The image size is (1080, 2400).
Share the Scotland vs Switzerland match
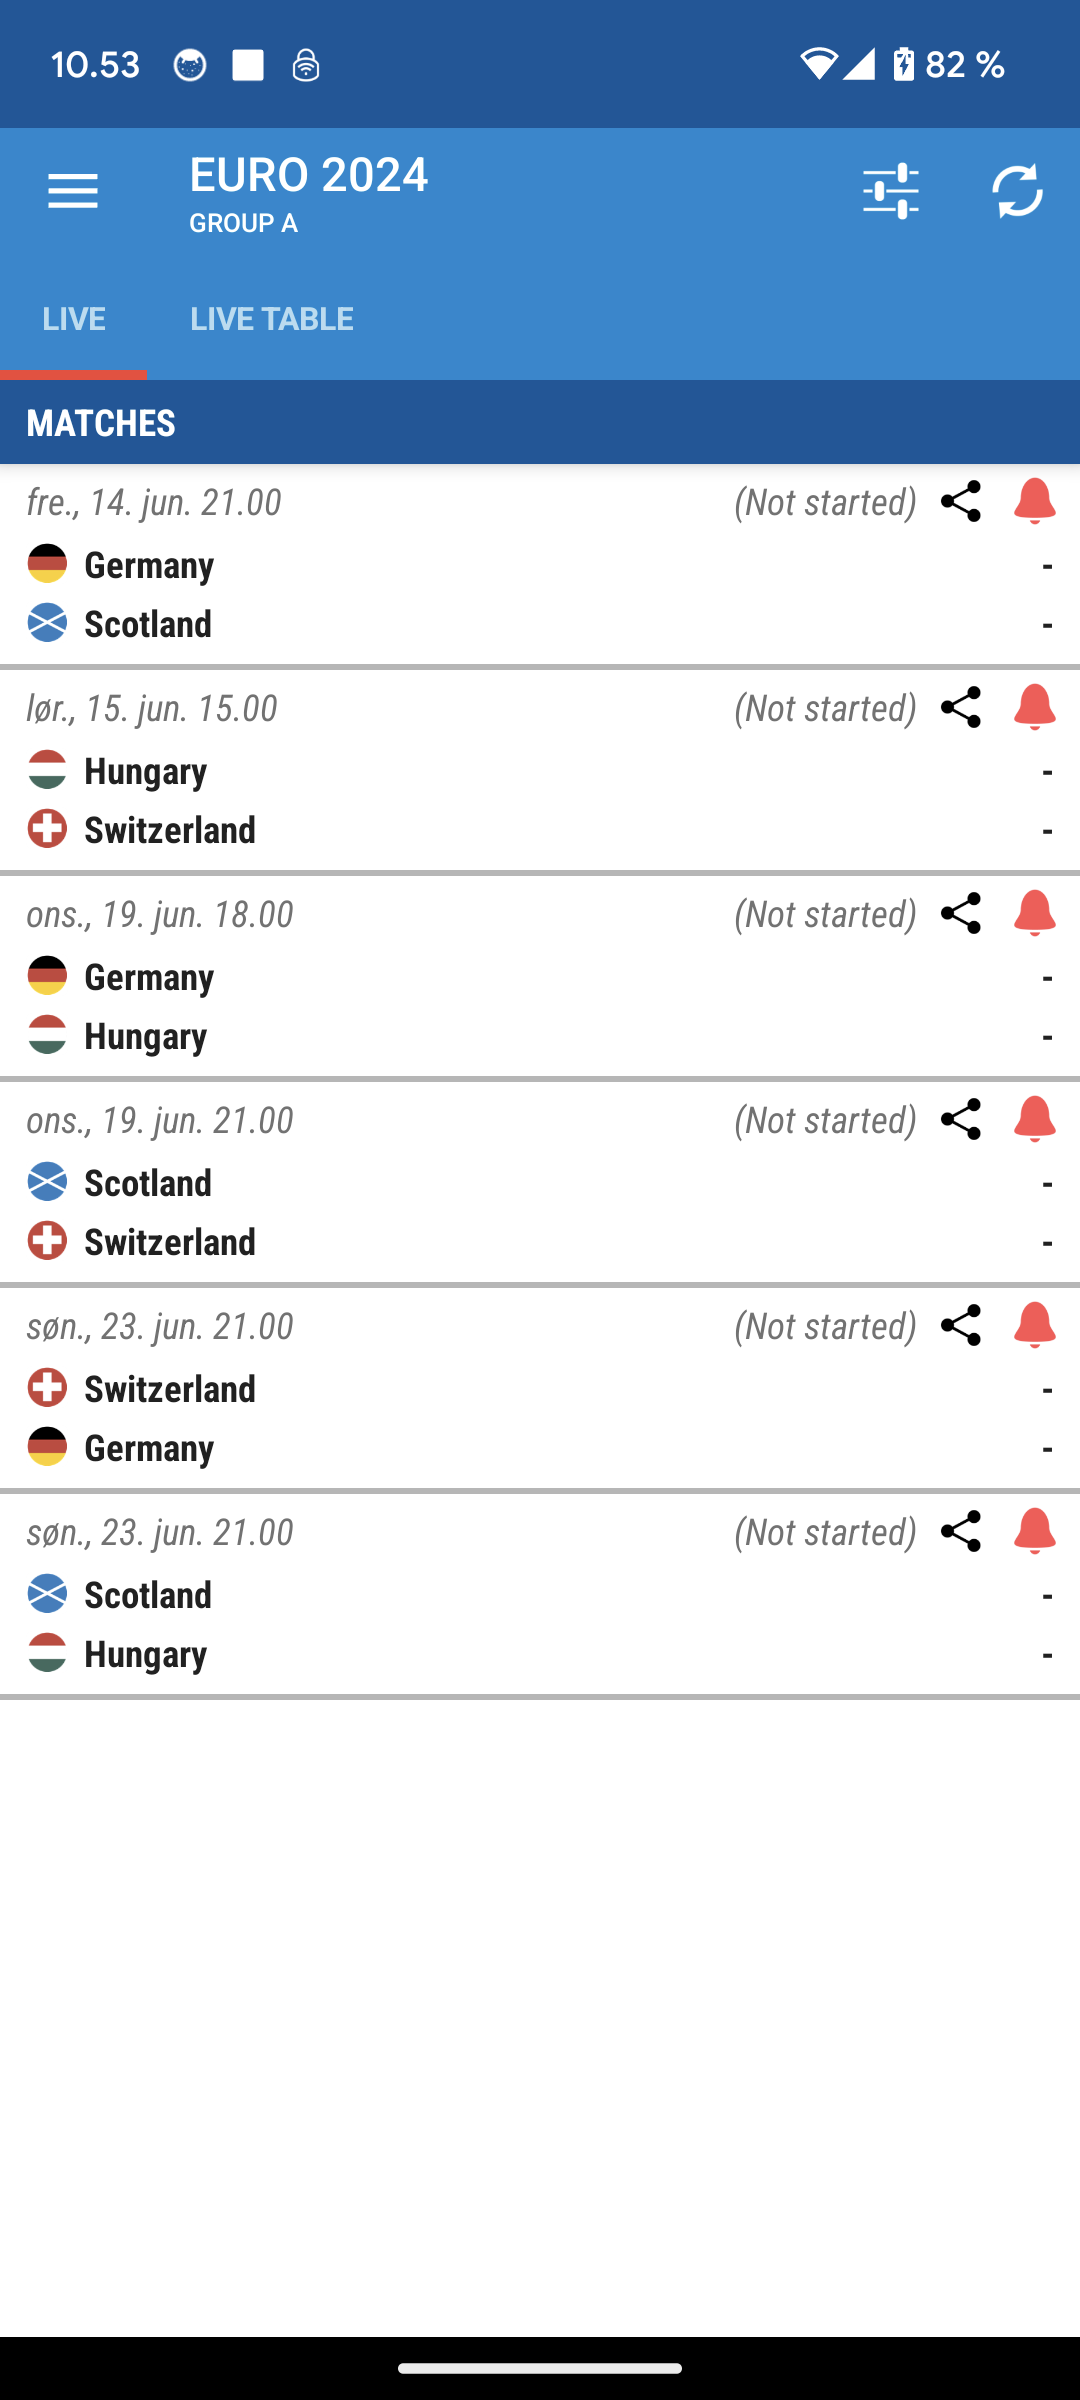click(961, 1119)
